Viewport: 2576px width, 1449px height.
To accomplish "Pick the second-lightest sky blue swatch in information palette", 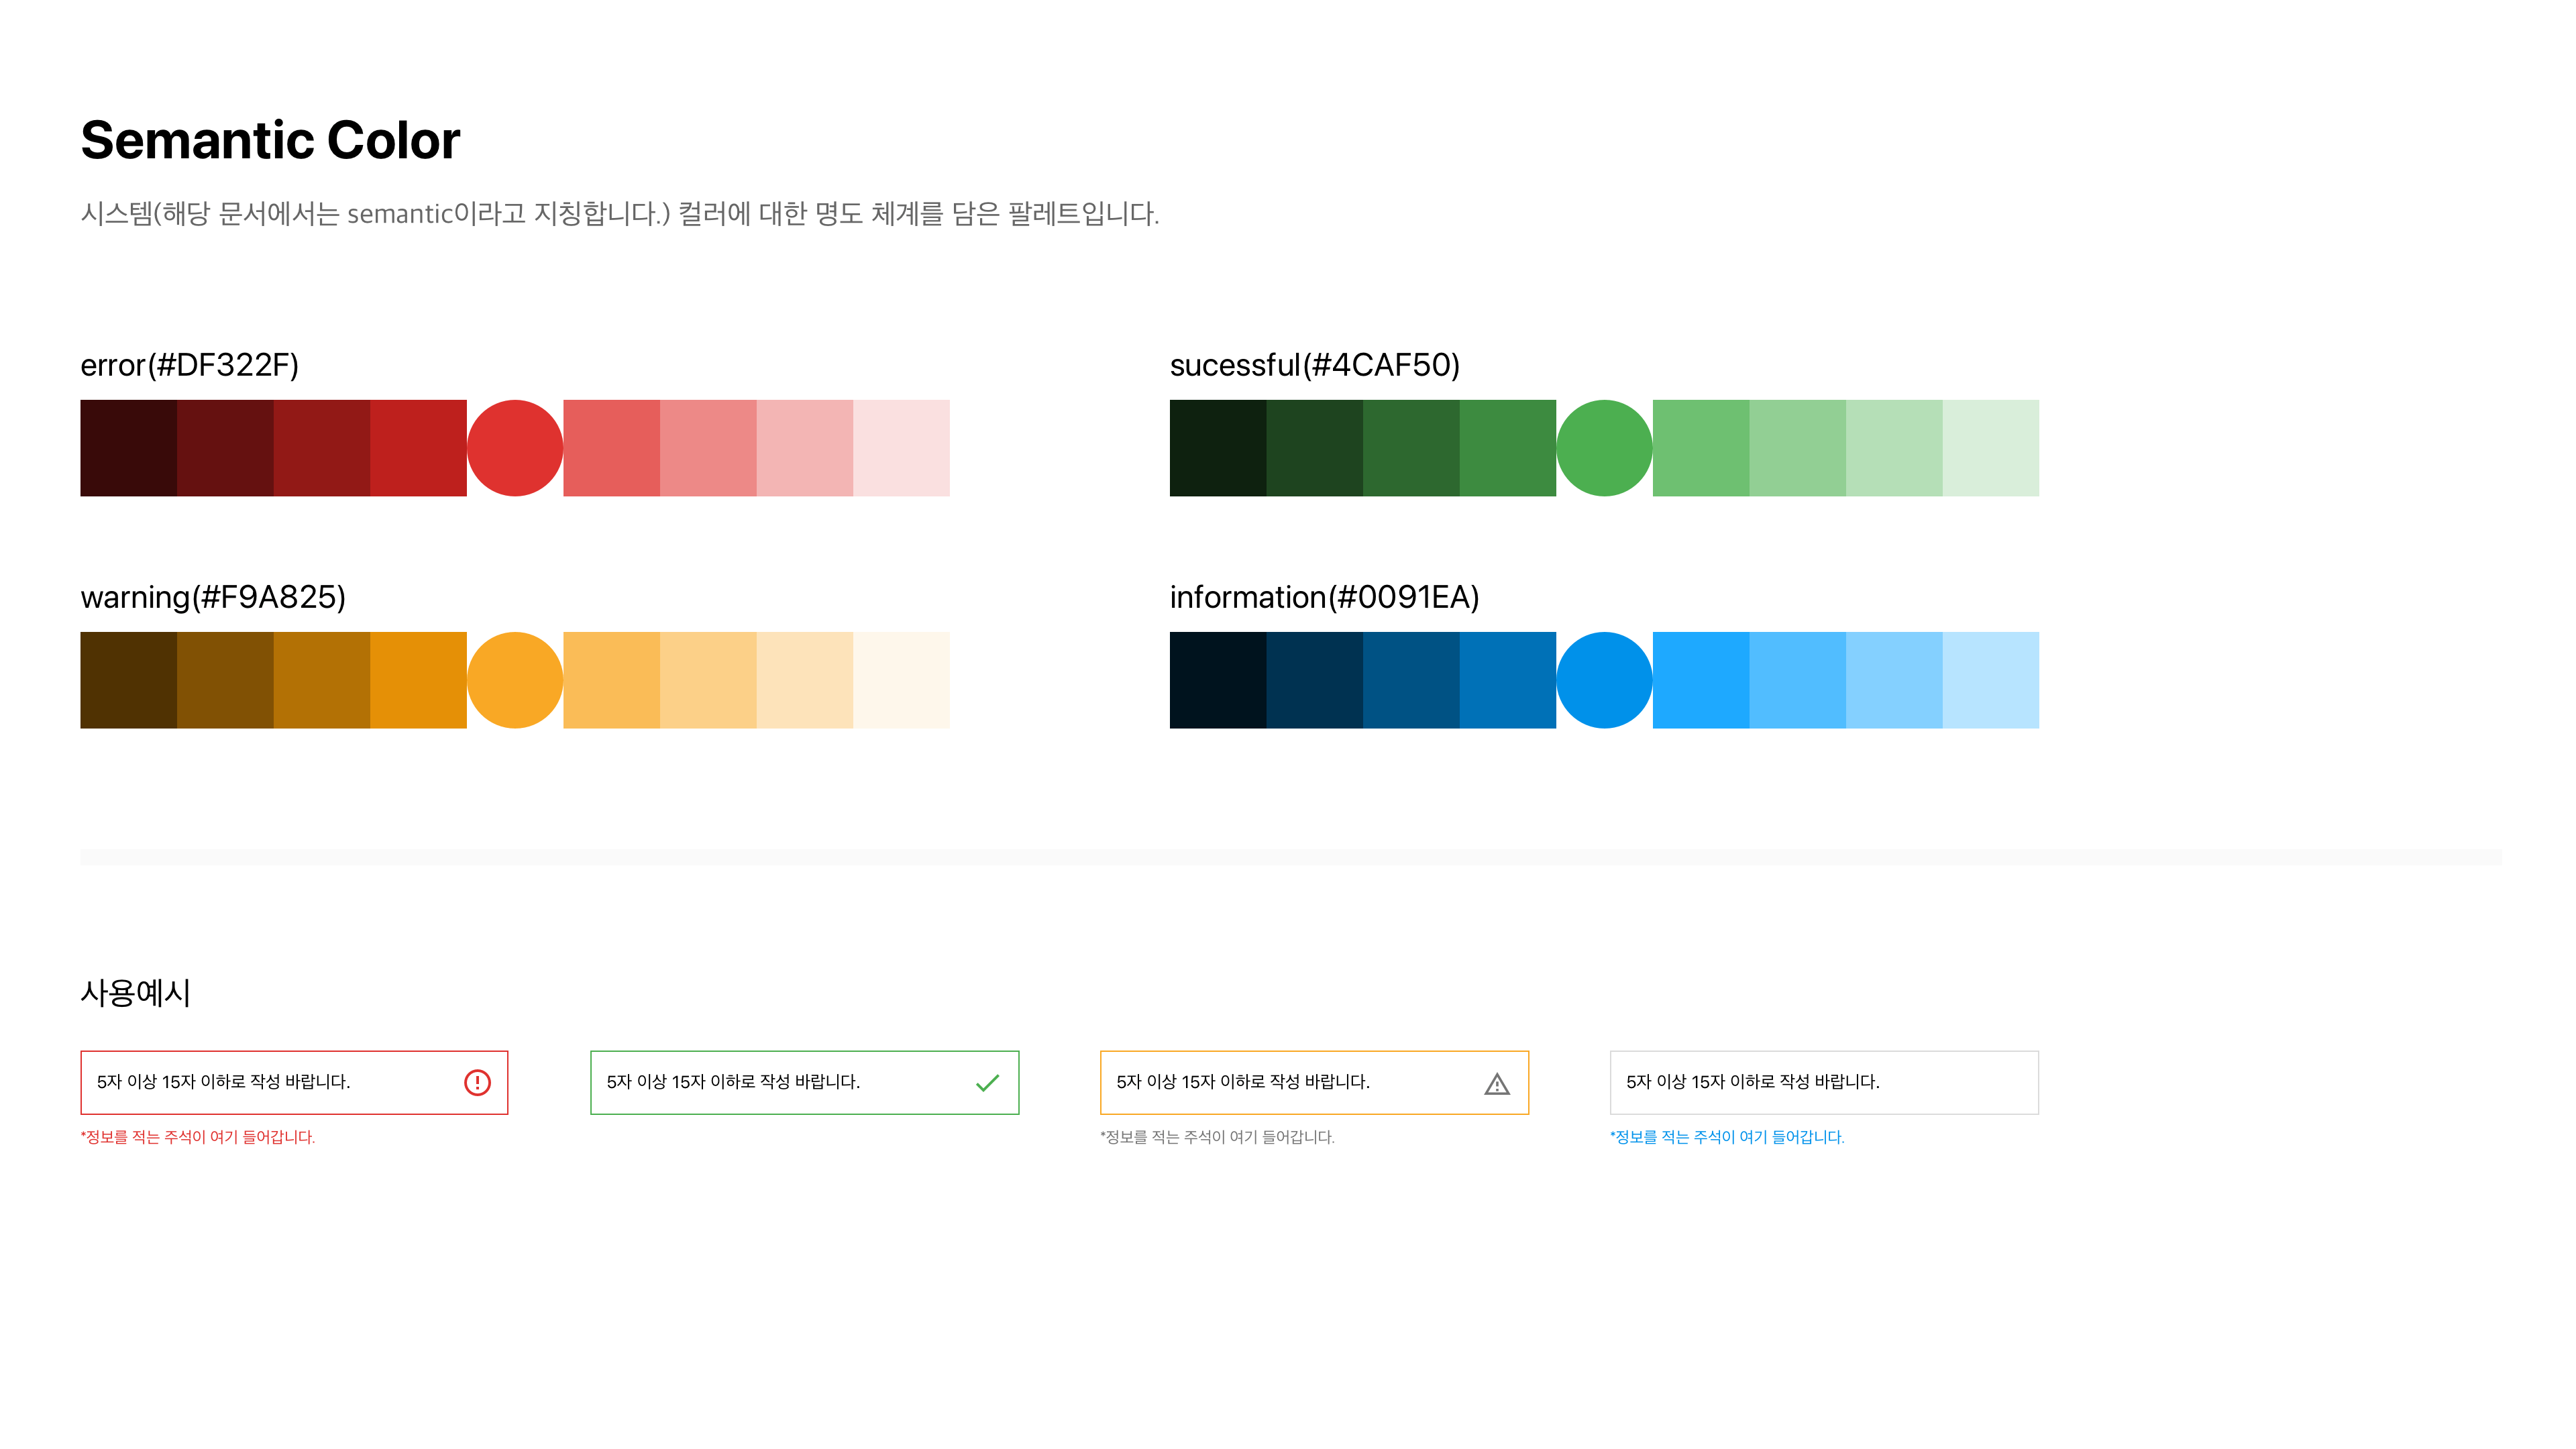I will click(x=1894, y=680).
